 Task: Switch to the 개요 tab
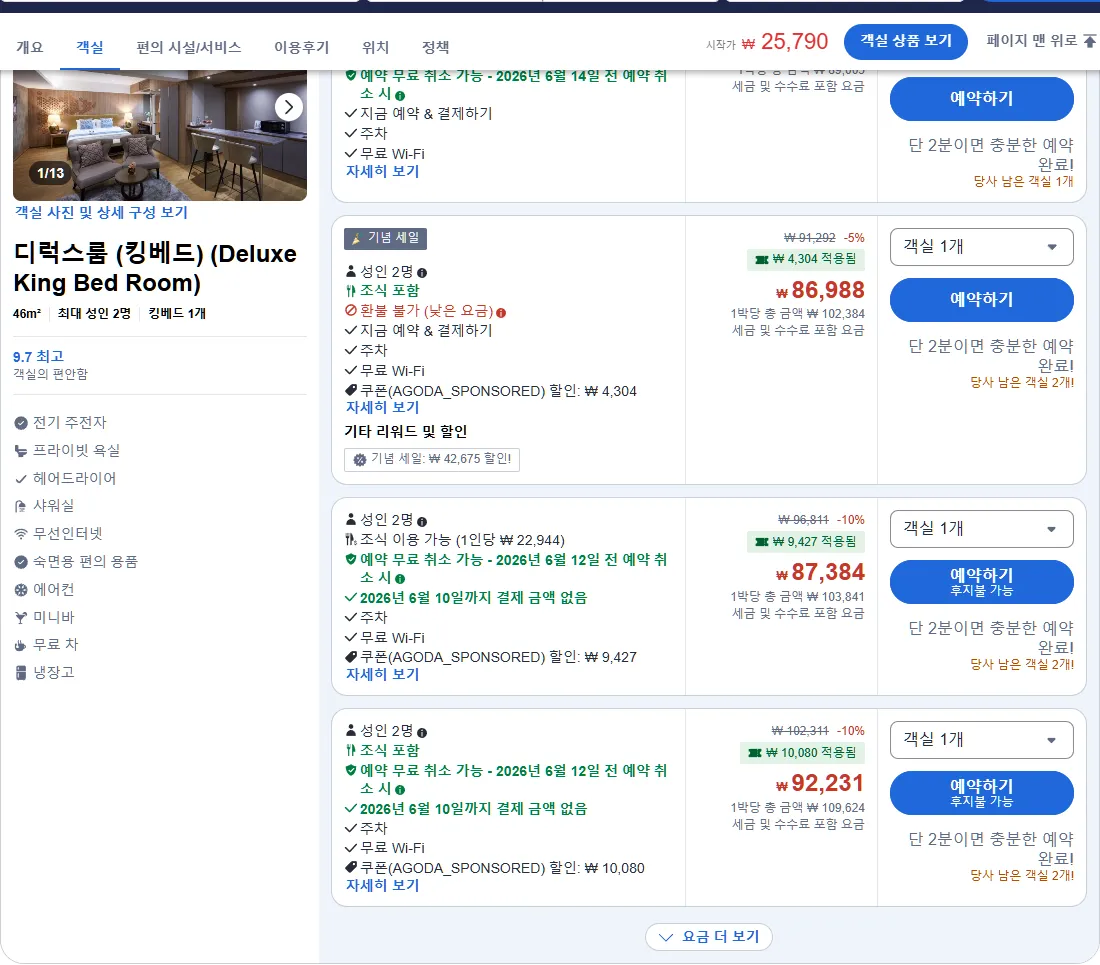click(29, 47)
